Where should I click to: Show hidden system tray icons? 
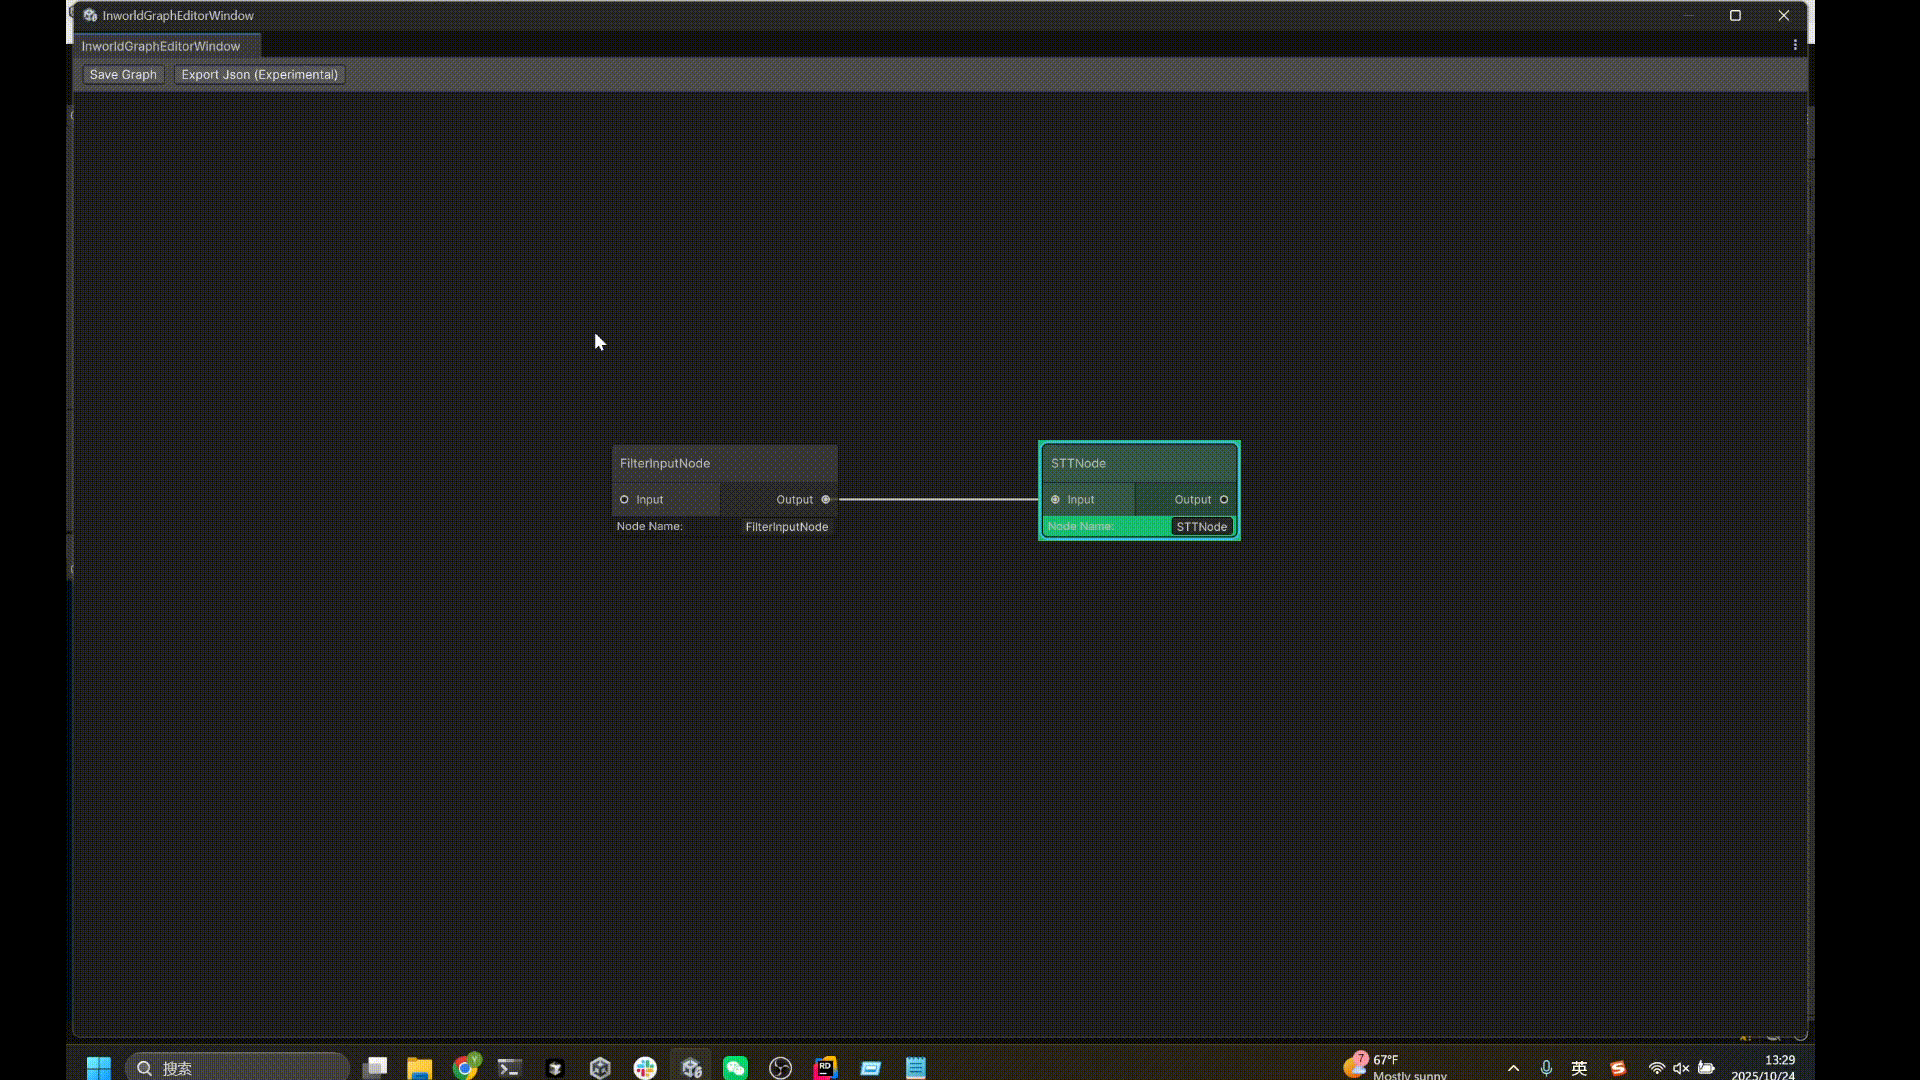pos(1514,1067)
